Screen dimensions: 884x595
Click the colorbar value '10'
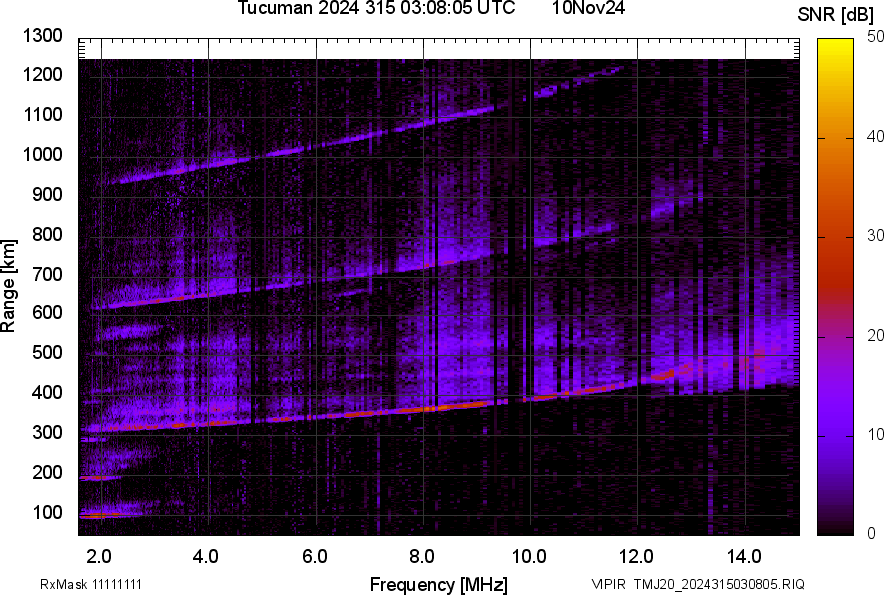point(875,434)
